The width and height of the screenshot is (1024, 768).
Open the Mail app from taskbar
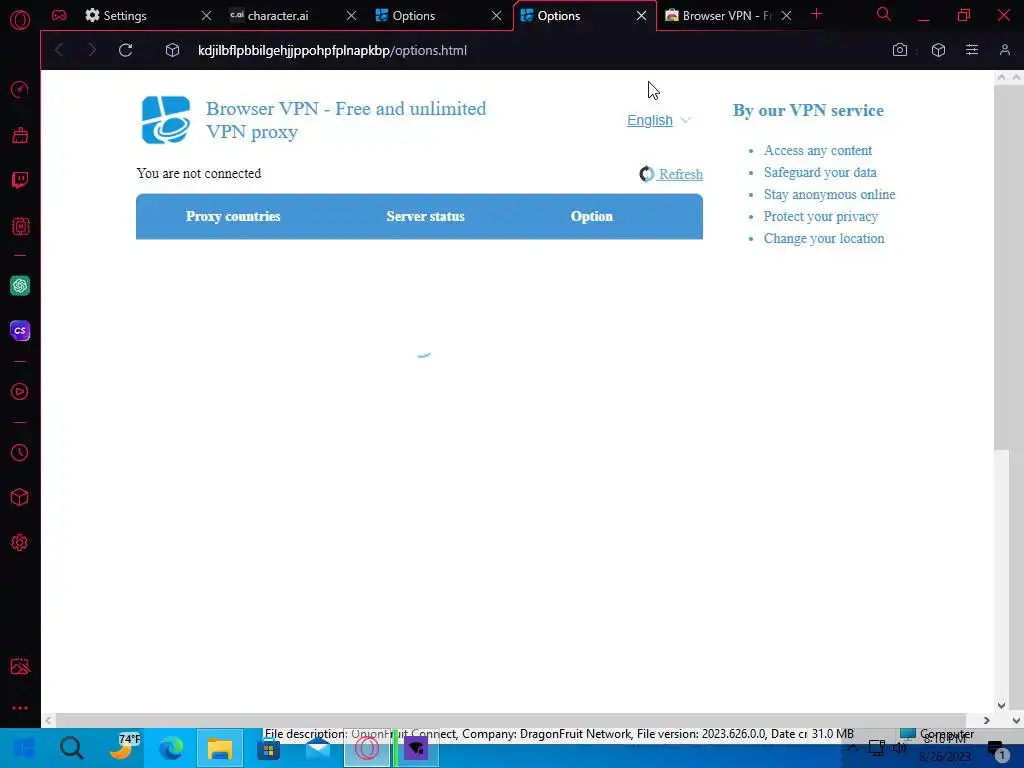click(x=318, y=748)
